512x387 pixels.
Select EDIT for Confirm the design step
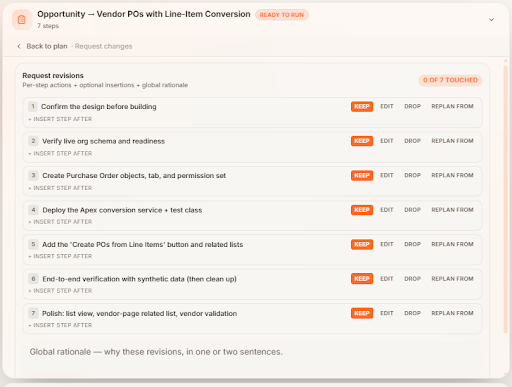point(387,106)
